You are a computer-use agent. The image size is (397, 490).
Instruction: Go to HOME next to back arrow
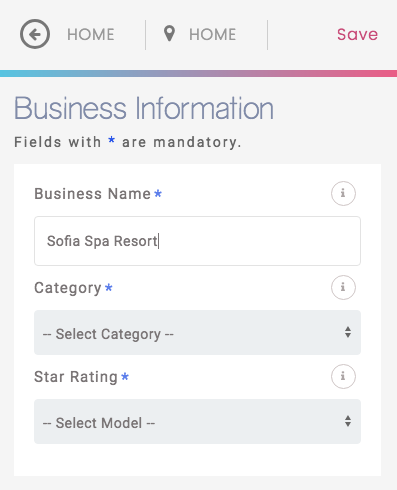tap(91, 34)
